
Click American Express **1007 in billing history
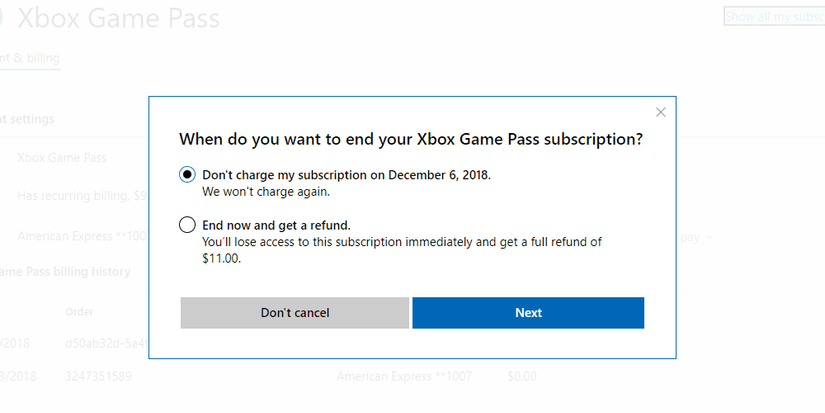[404, 376]
